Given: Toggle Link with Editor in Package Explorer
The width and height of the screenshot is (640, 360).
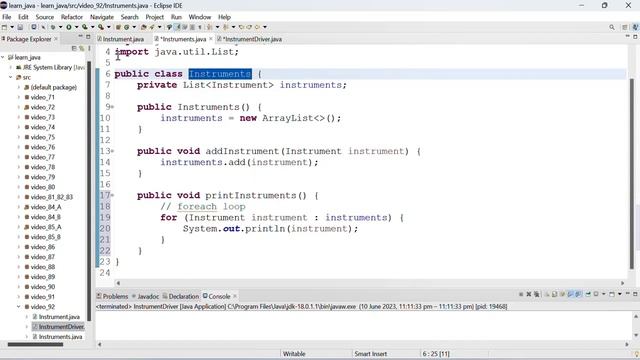Looking at the screenshot, I should click(82, 48).
